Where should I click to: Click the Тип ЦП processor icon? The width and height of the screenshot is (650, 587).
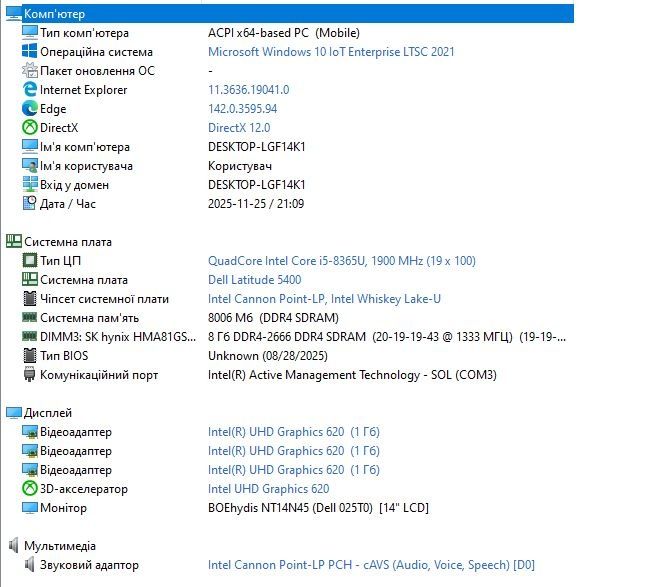click(29, 261)
